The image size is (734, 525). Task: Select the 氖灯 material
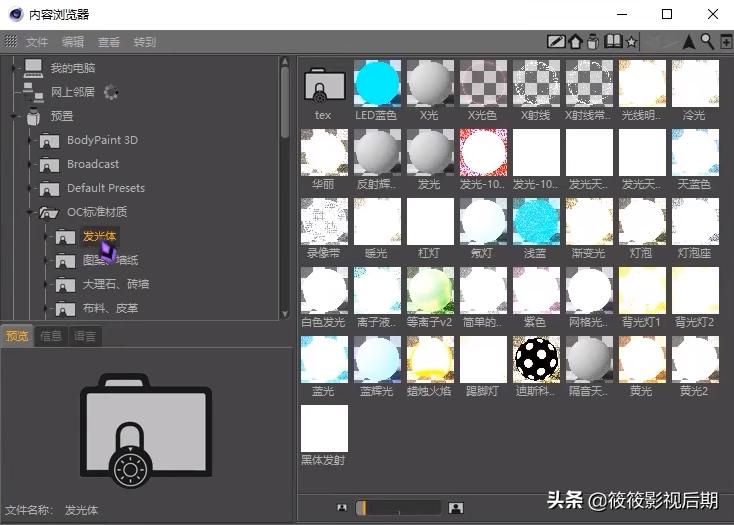(483, 221)
